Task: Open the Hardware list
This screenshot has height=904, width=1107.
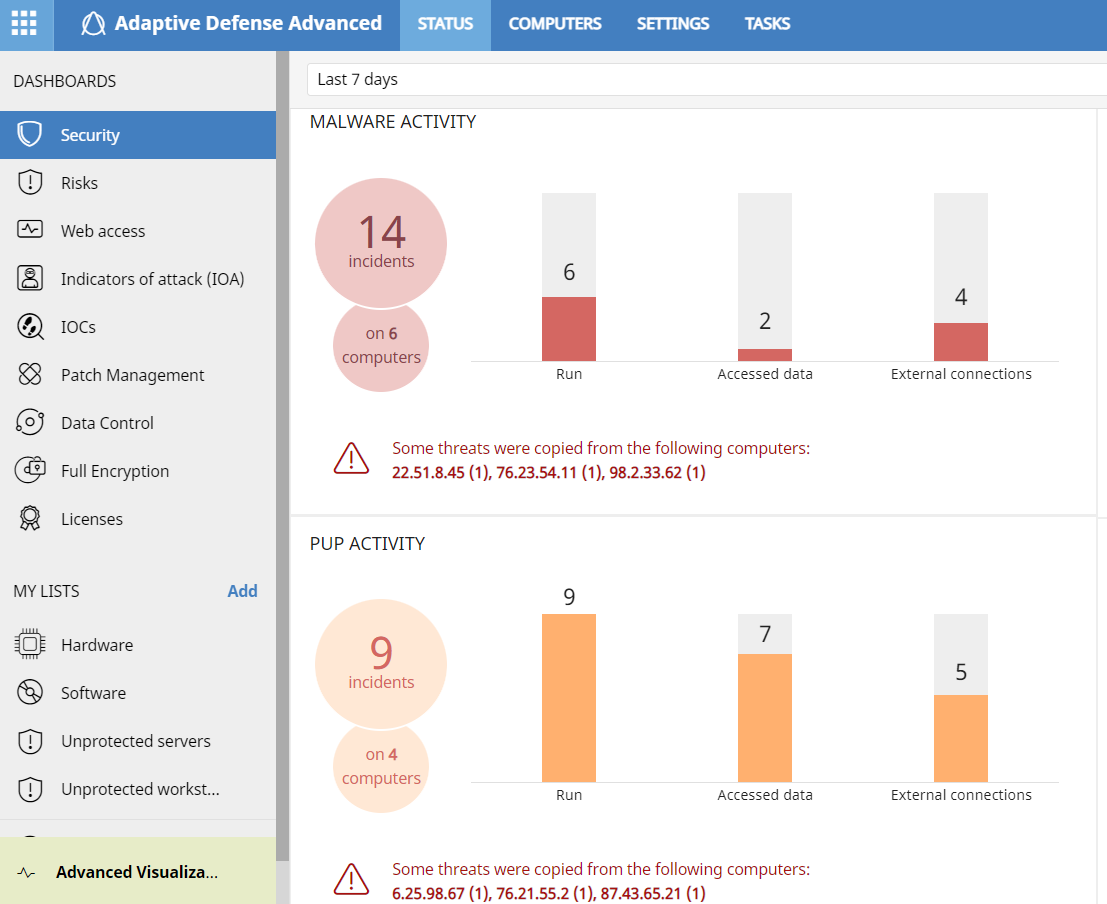Action: click(138, 645)
